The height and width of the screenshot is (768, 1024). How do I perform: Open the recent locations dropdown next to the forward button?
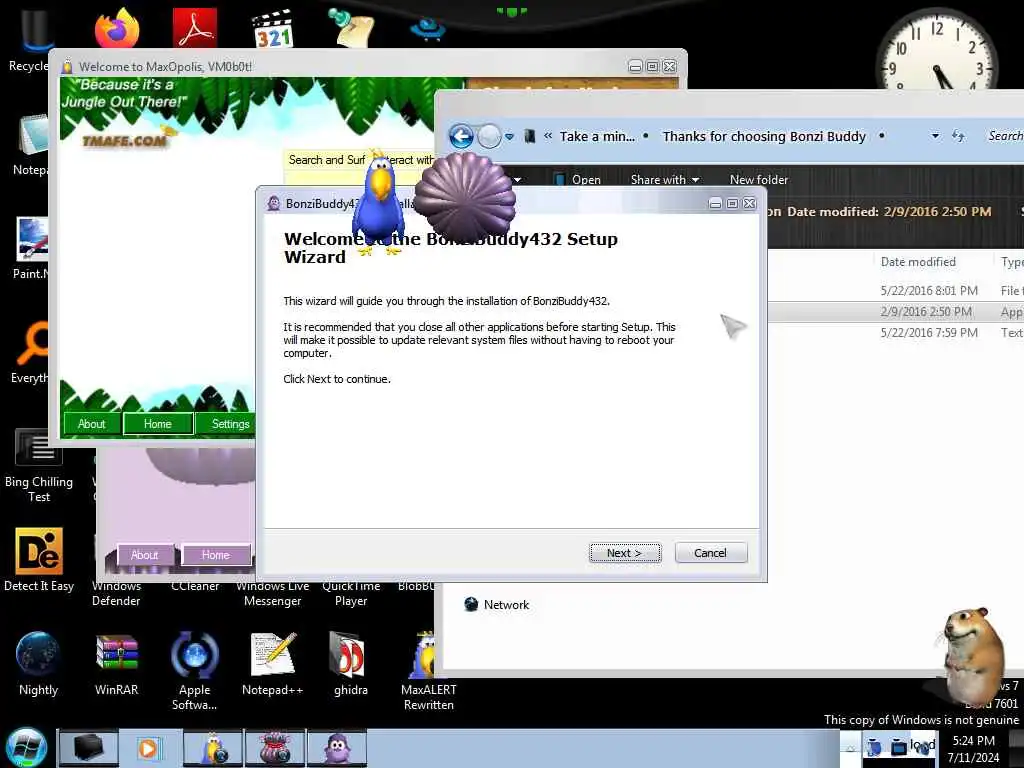(x=509, y=136)
